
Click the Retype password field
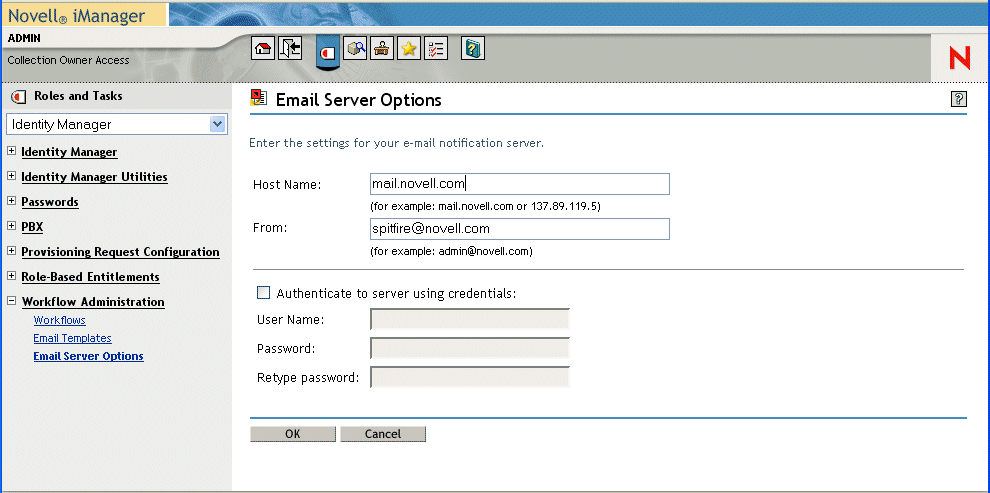pyautogui.click(x=470, y=377)
